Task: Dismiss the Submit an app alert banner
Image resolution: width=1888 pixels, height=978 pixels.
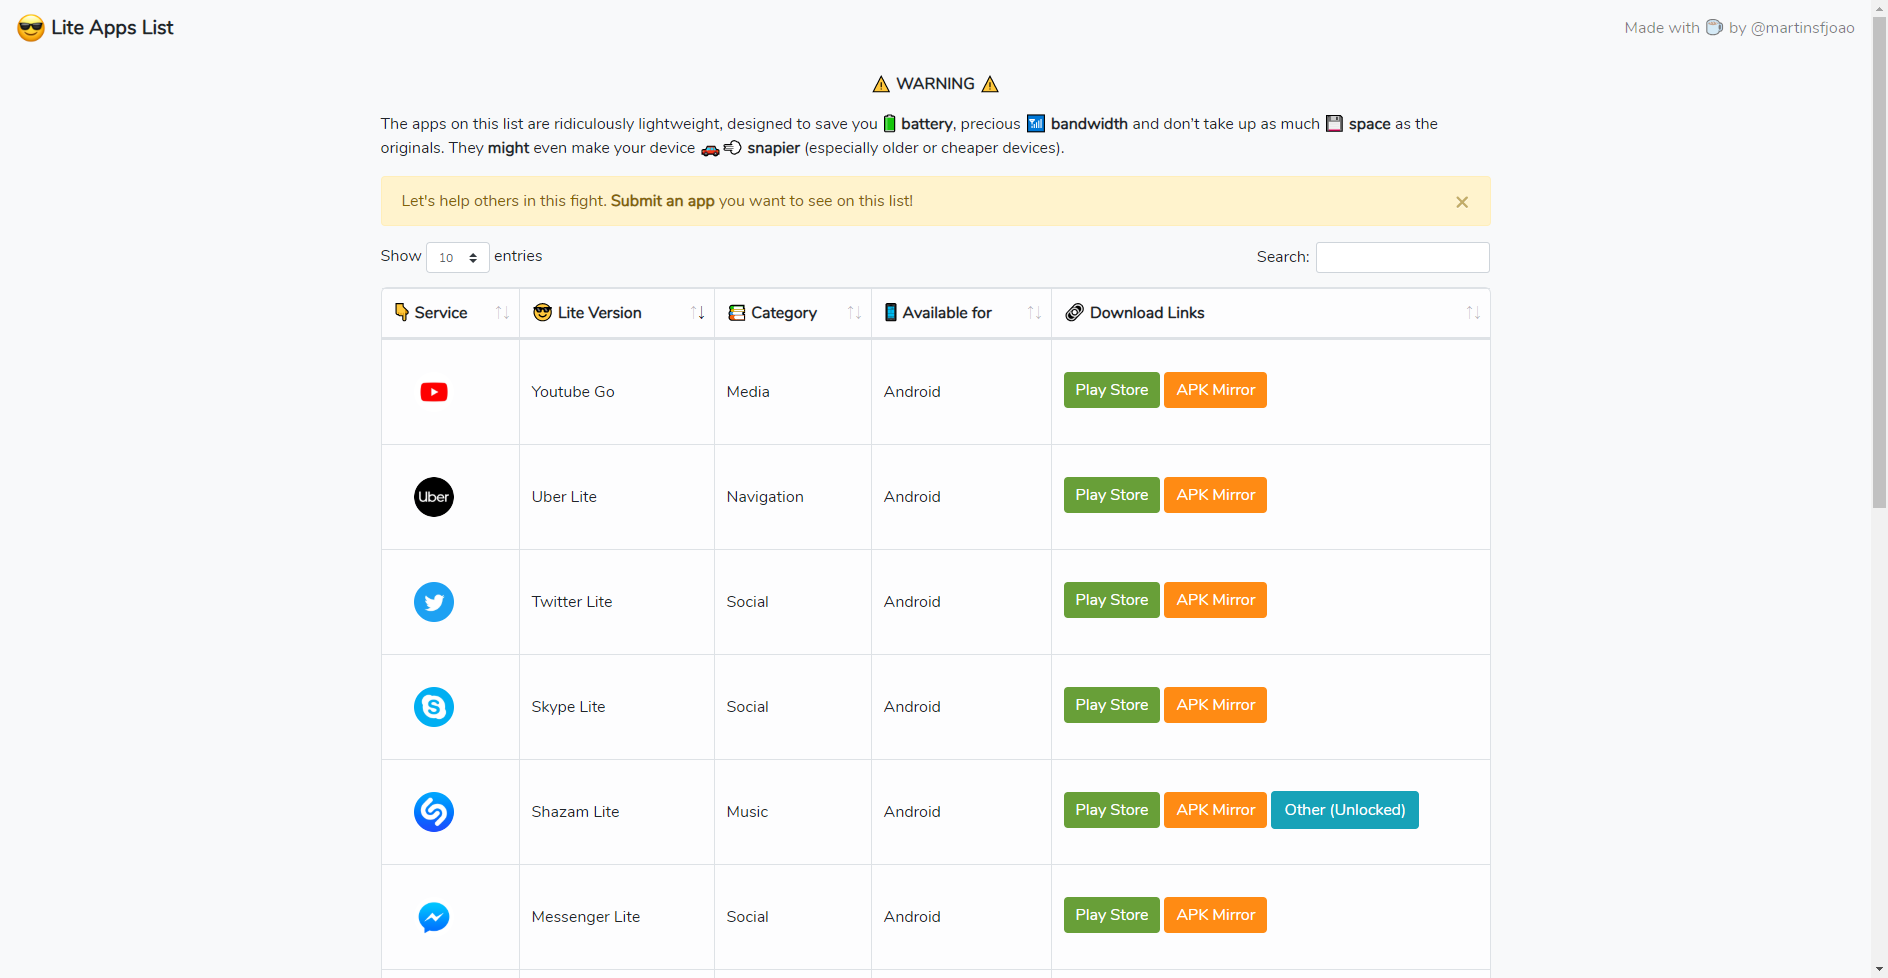Action: [x=1462, y=202]
